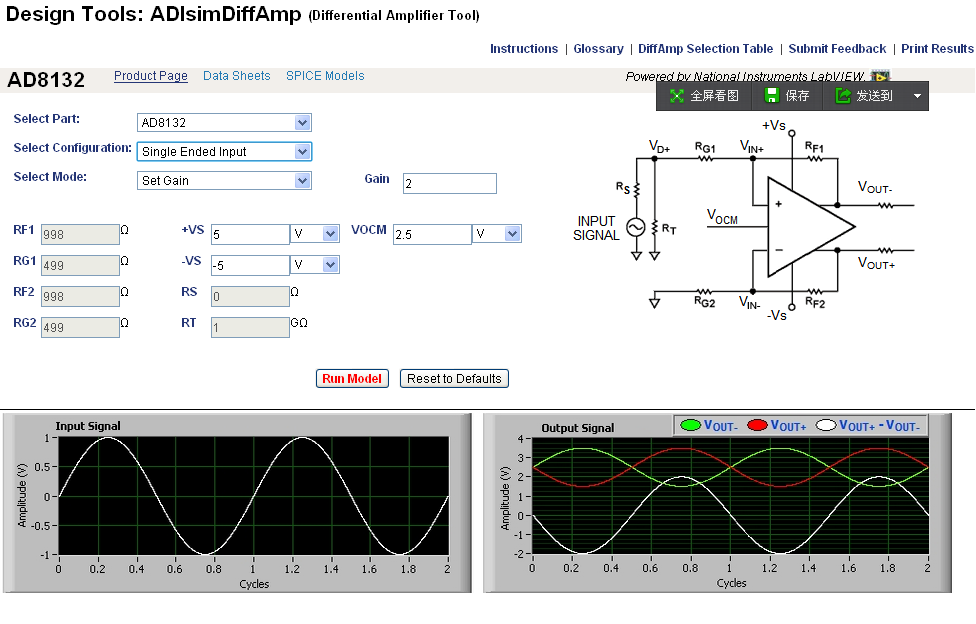Click the RT resistance field
Viewport: 976px width, 624px height.
250,328
